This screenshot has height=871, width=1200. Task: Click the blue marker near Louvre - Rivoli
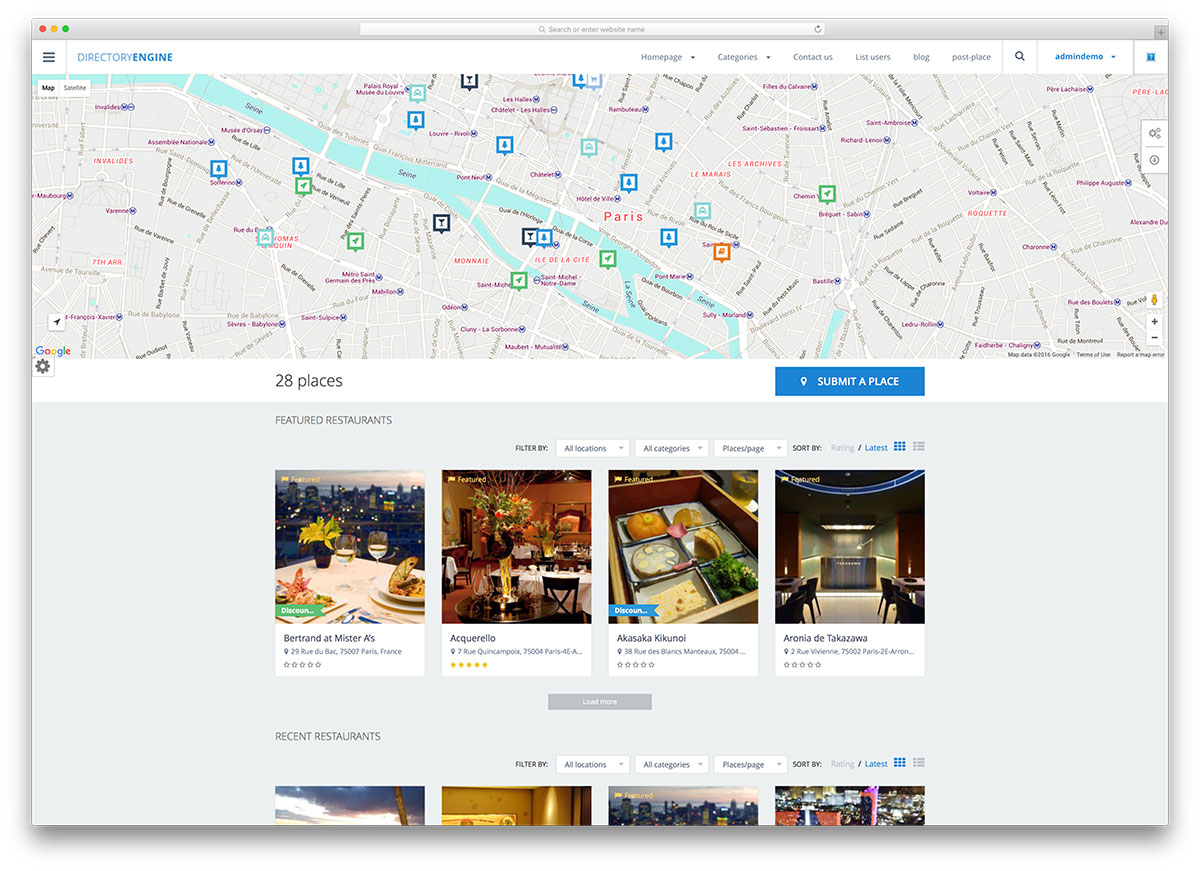[415, 121]
